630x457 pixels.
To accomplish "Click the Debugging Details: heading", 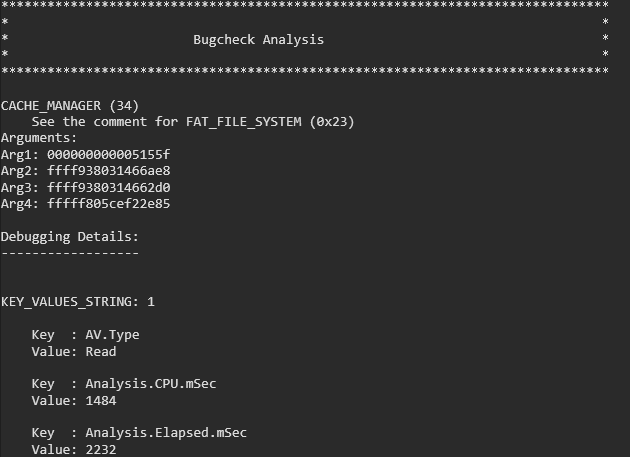I will (x=70, y=237).
